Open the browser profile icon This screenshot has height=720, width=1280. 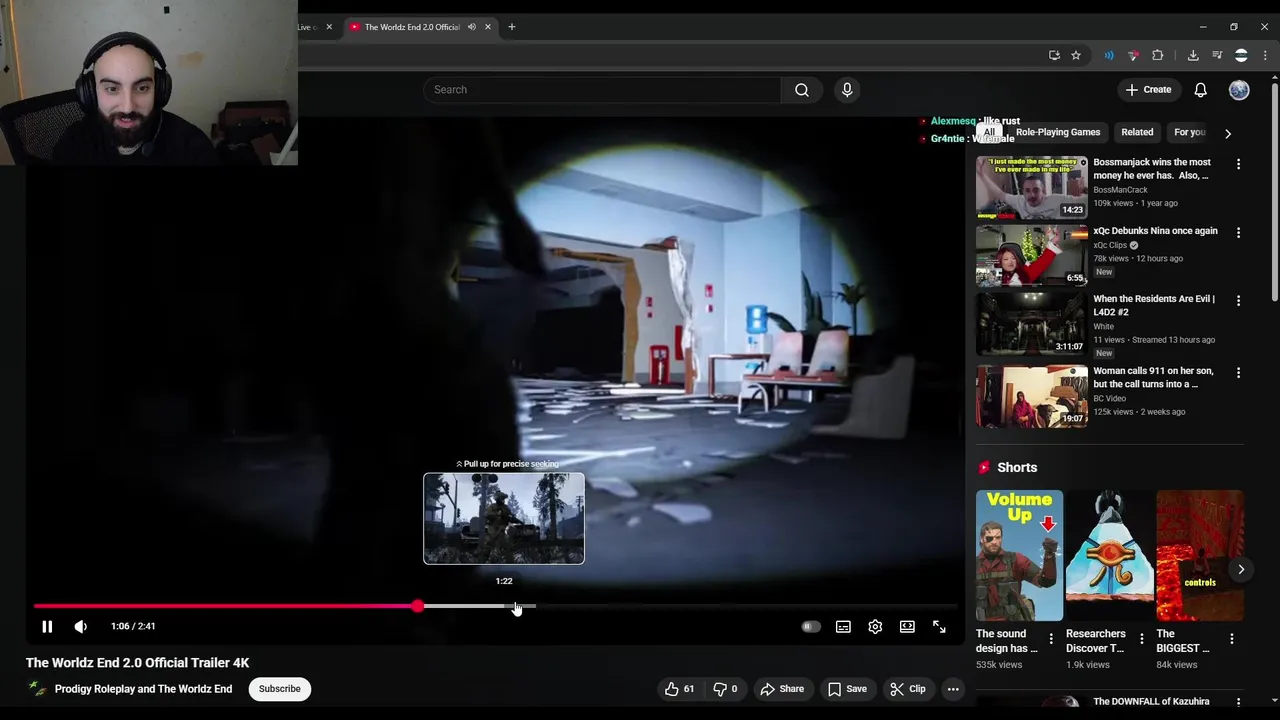1241,55
